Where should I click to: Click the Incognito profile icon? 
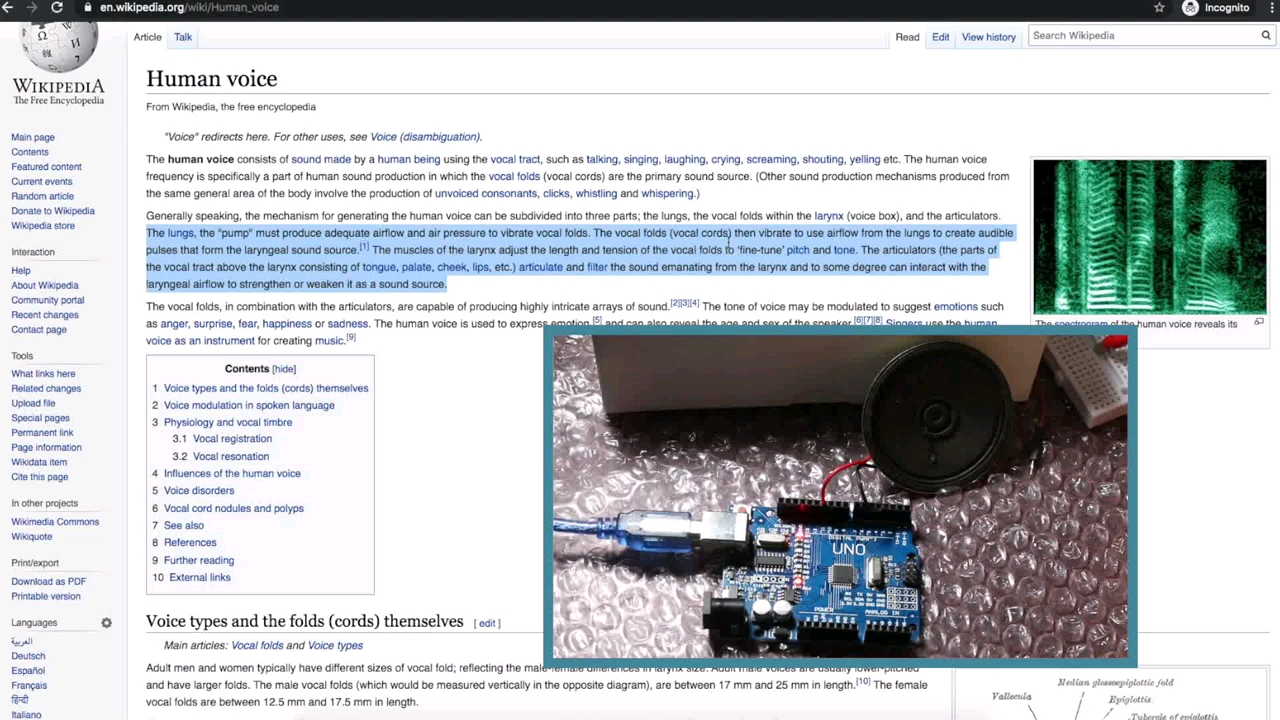1190,7
